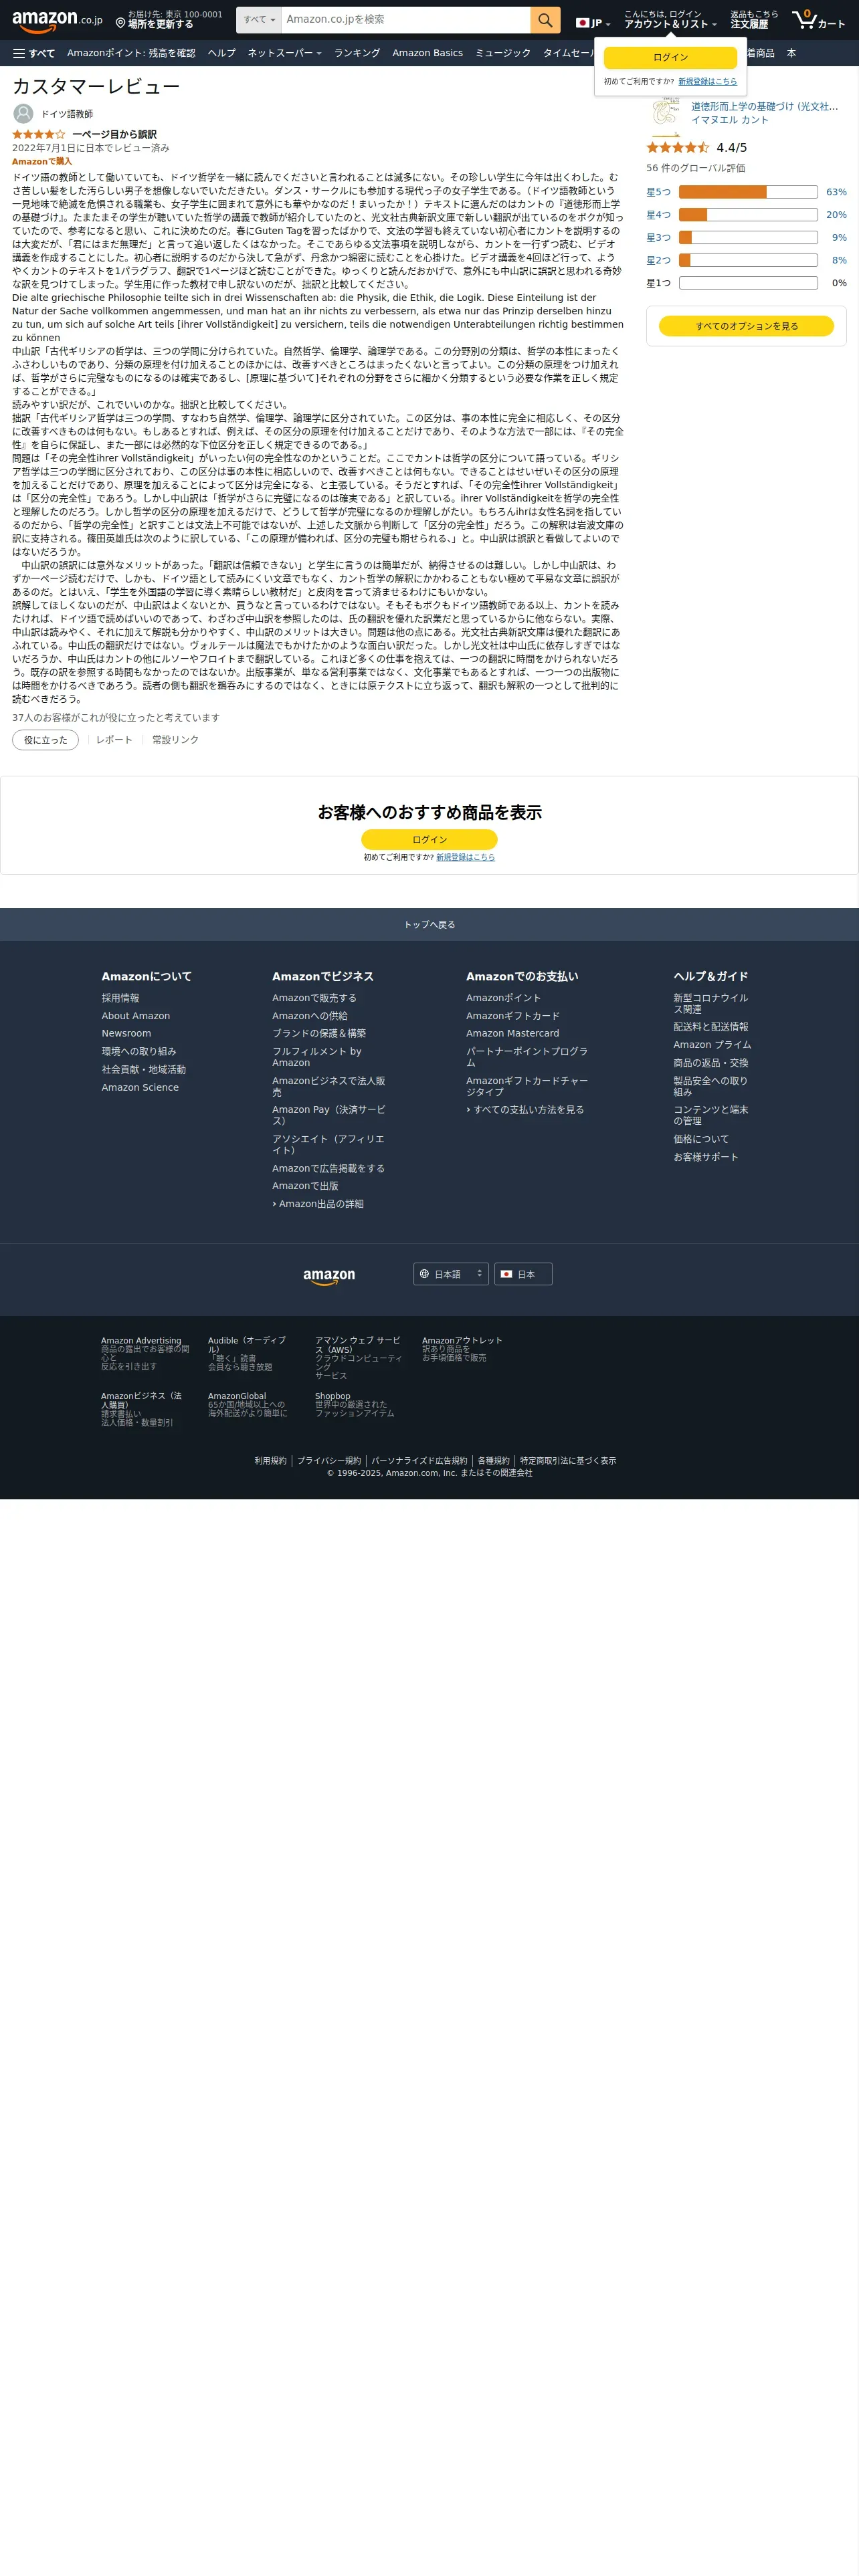Image resolution: width=859 pixels, height=2576 pixels.
Task: Click 63% percentage next to 星5つ
Action: pyautogui.click(x=836, y=192)
